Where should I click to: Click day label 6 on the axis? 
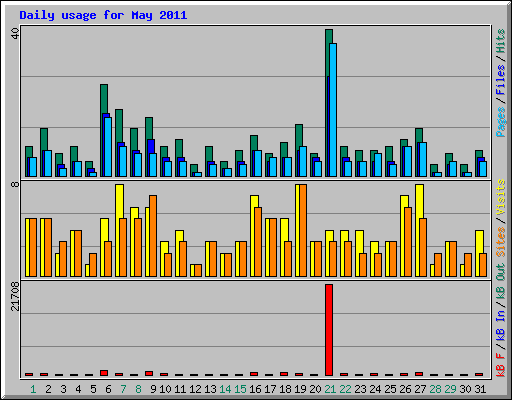point(108,389)
